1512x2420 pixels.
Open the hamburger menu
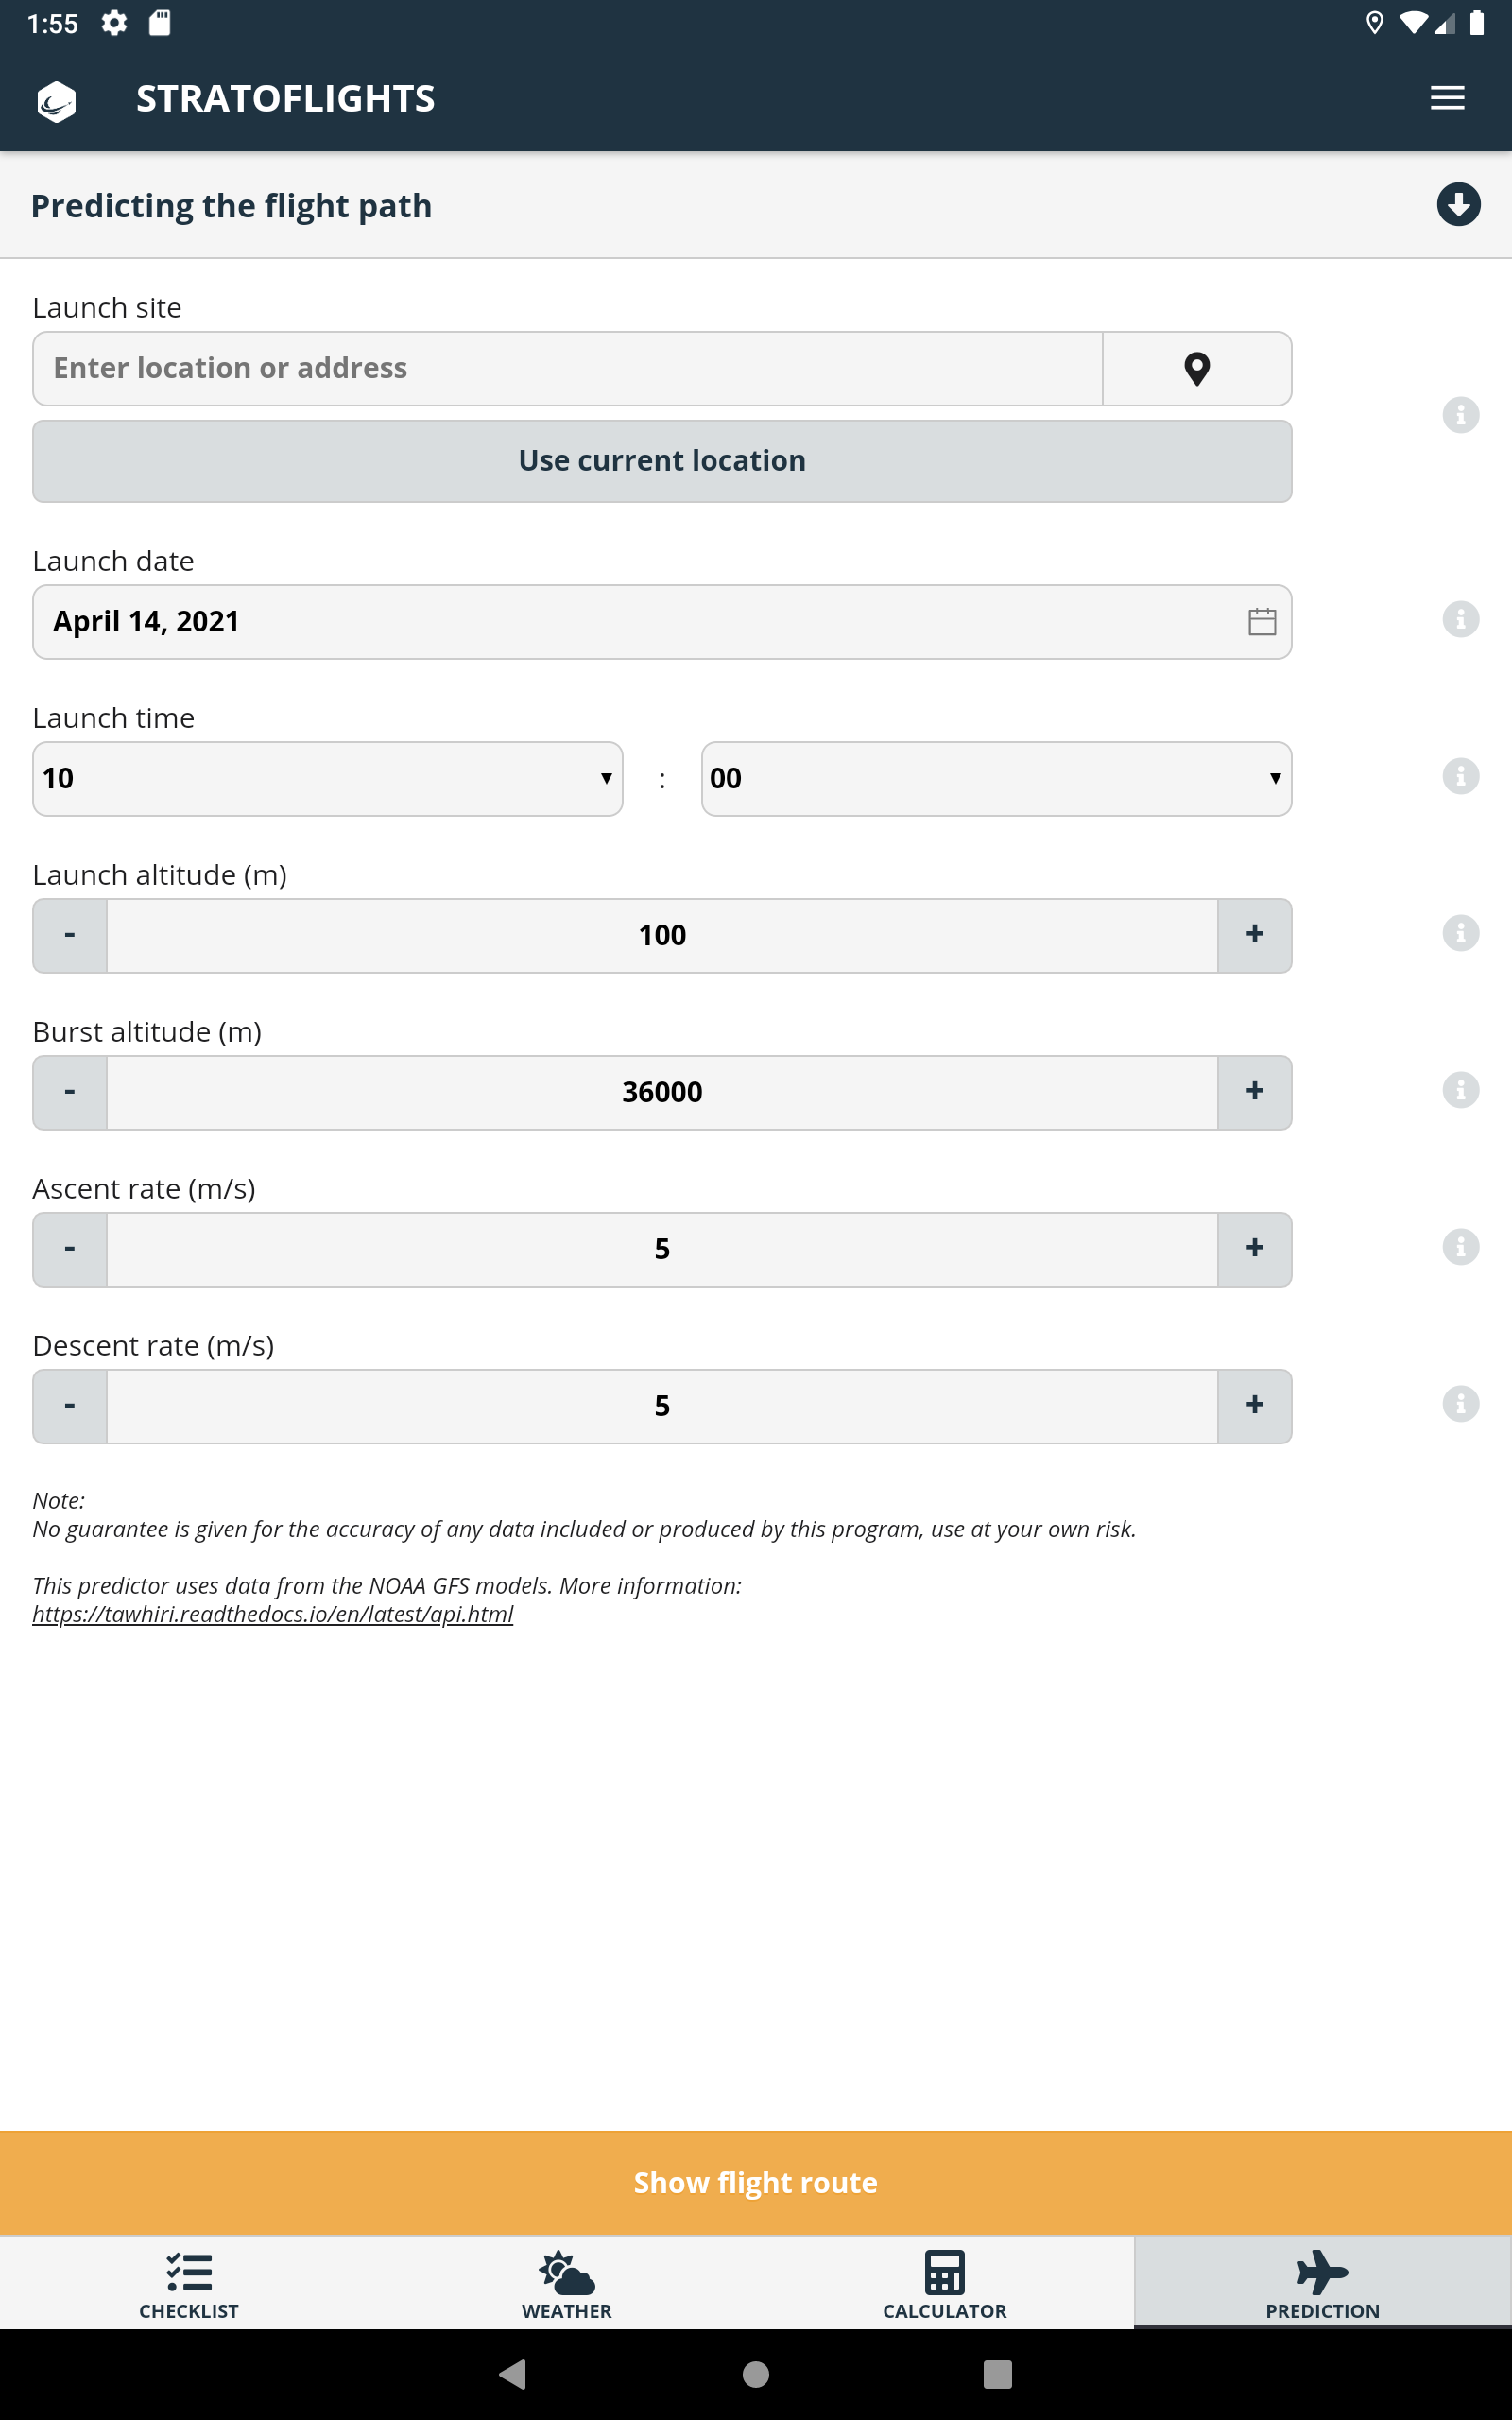(1446, 98)
